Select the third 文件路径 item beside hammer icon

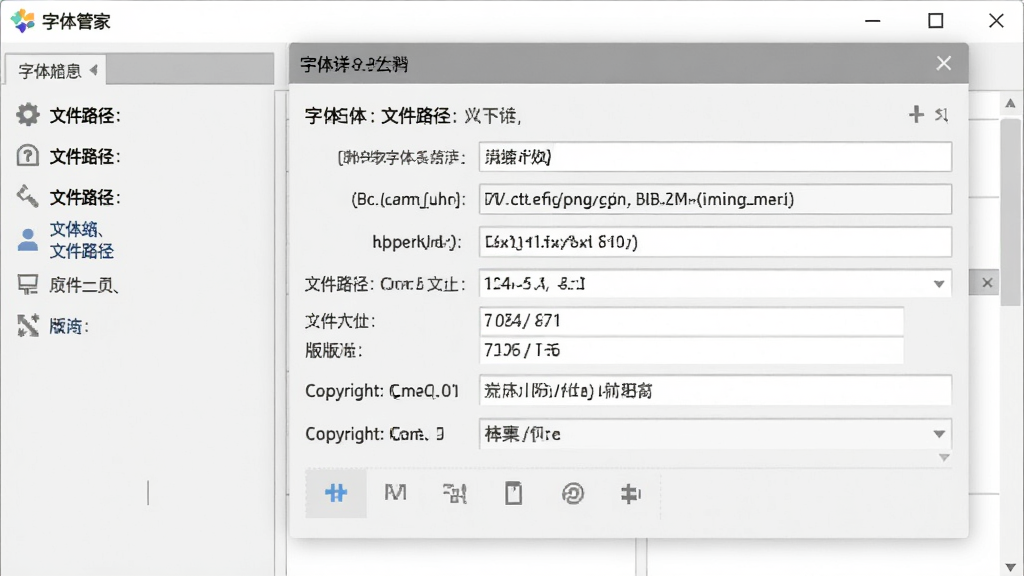(x=85, y=197)
